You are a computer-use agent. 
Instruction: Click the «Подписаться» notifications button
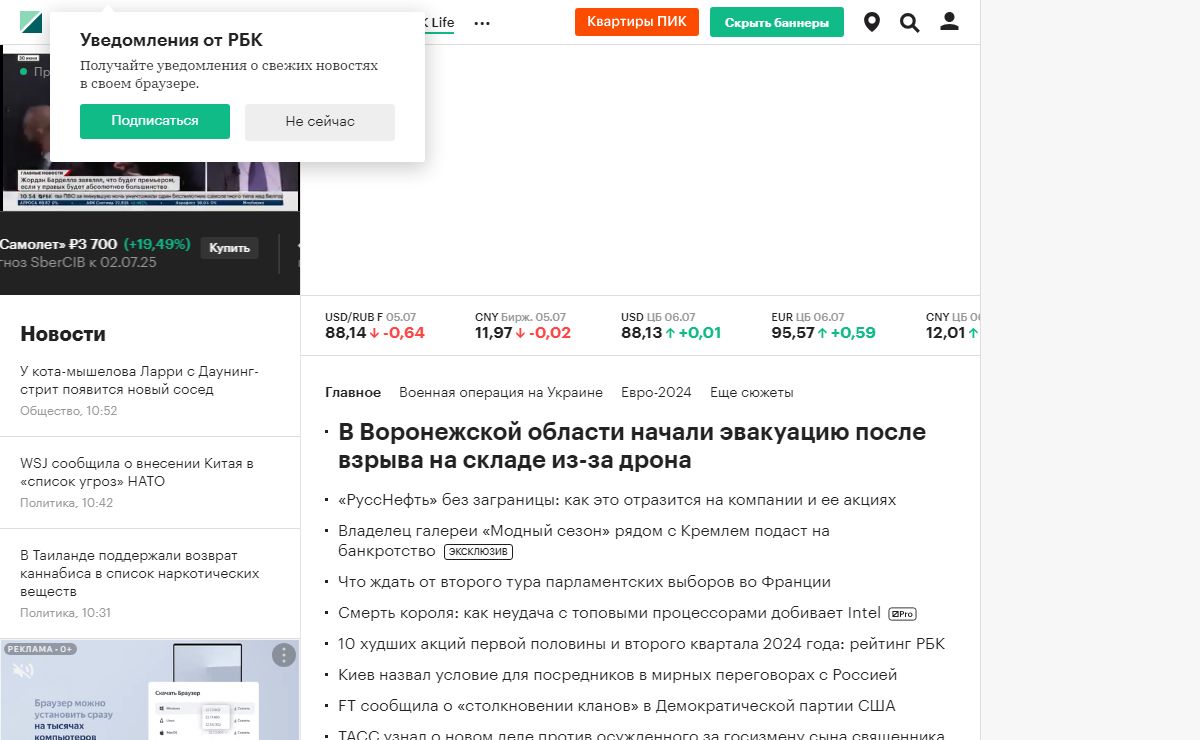point(155,121)
